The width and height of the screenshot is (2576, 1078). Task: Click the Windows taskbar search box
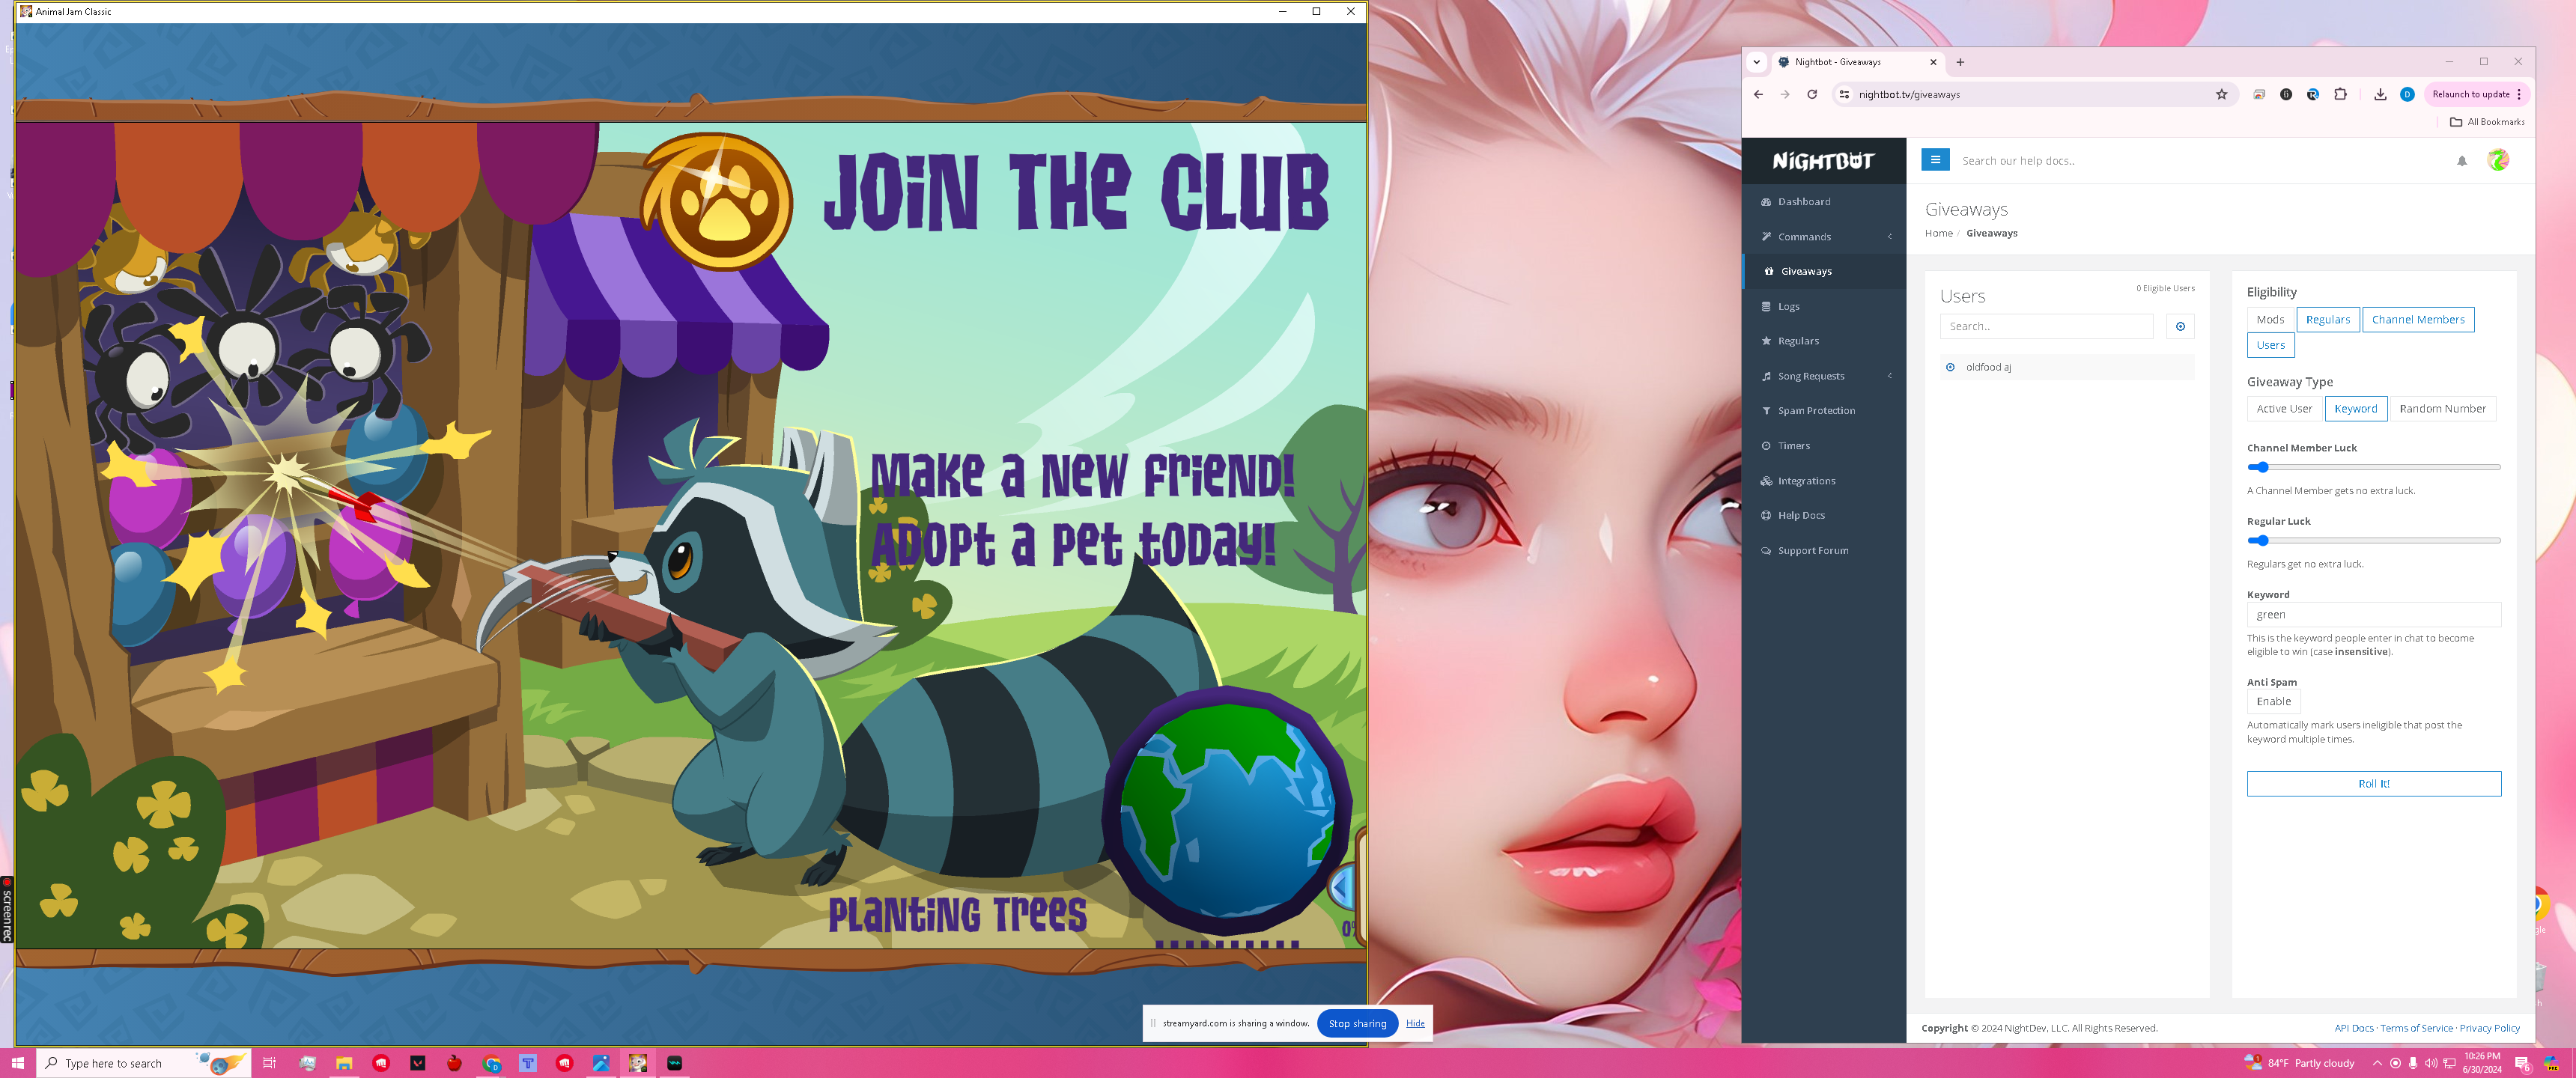point(143,1063)
